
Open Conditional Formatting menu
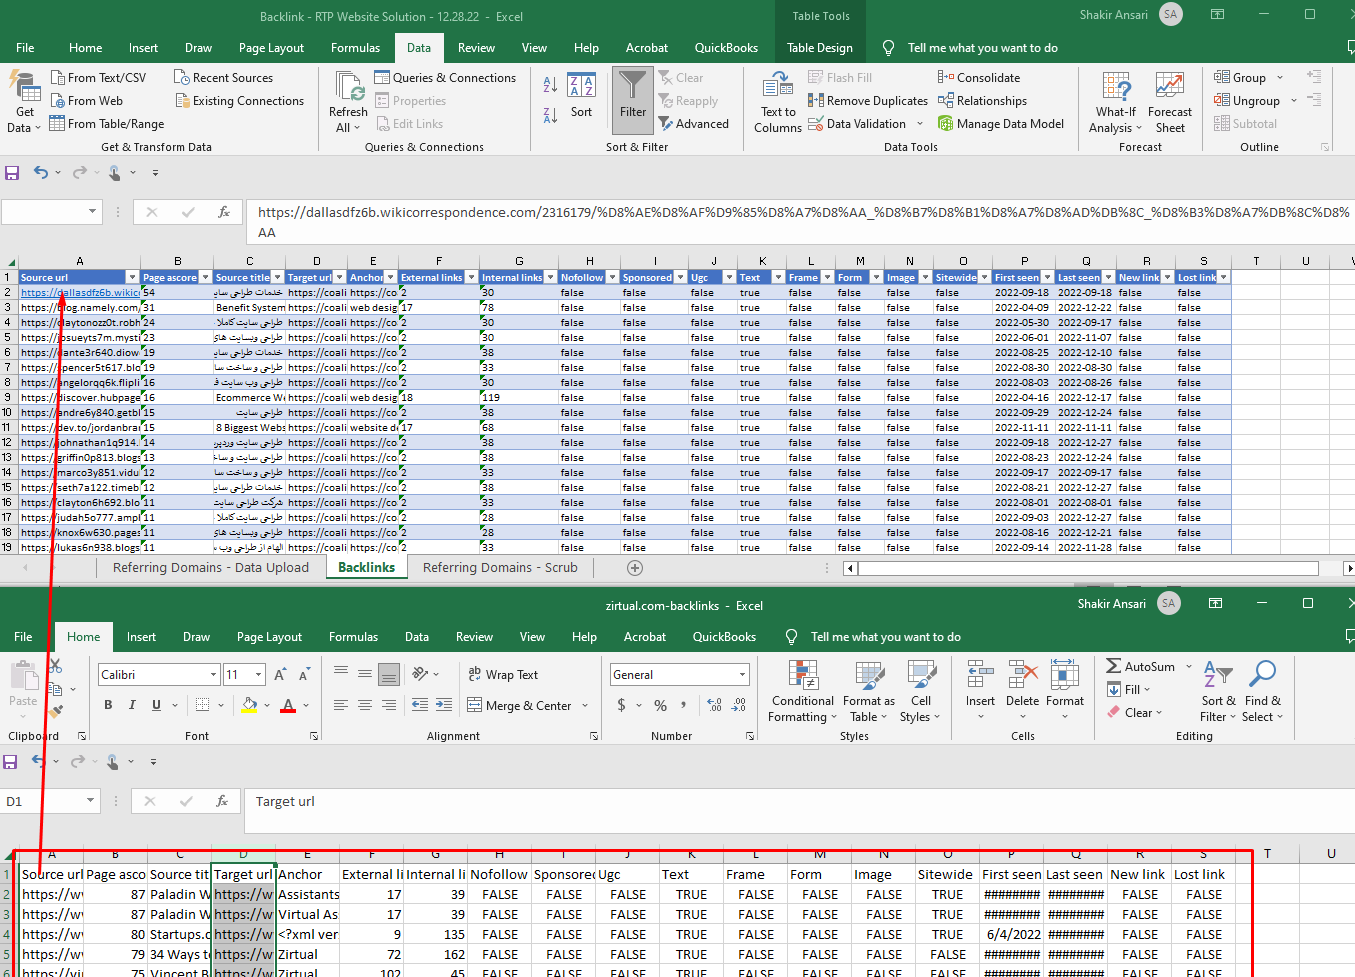pos(802,691)
